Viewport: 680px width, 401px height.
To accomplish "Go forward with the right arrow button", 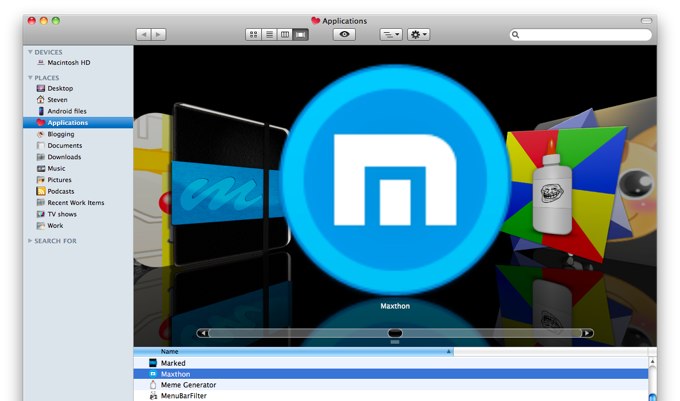I will click(x=158, y=34).
